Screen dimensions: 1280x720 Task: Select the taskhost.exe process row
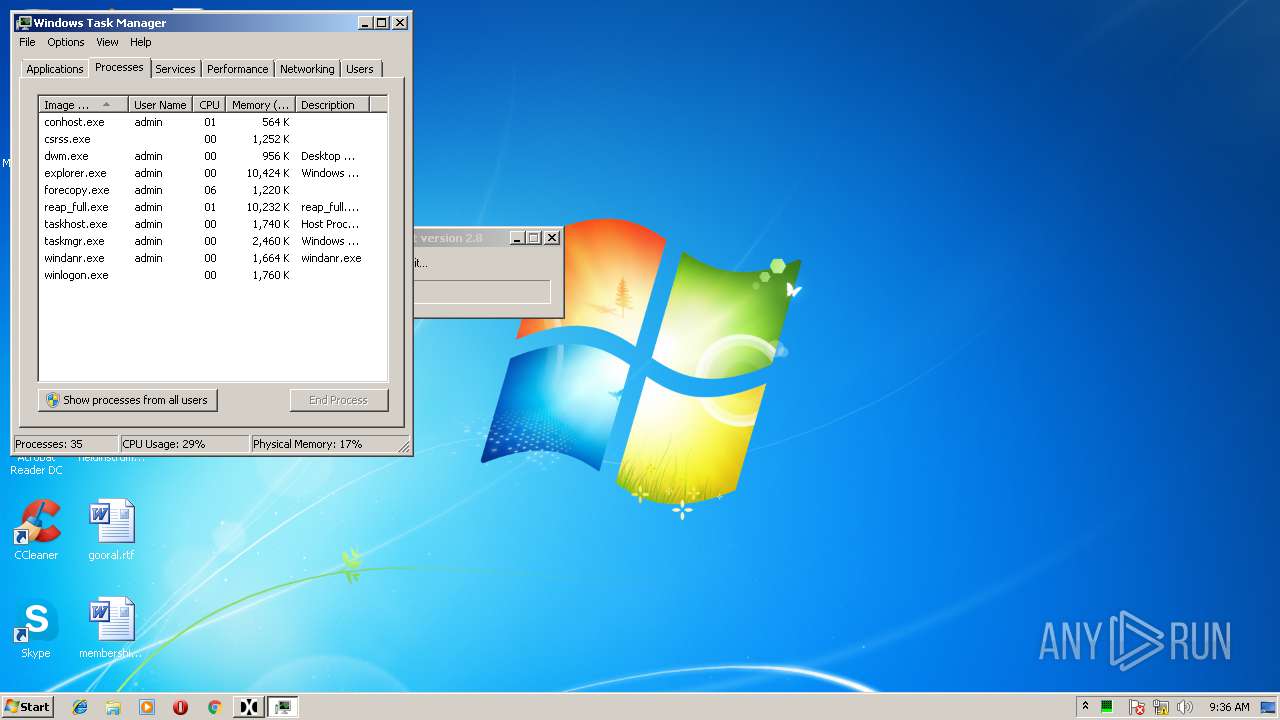coord(212,224)
